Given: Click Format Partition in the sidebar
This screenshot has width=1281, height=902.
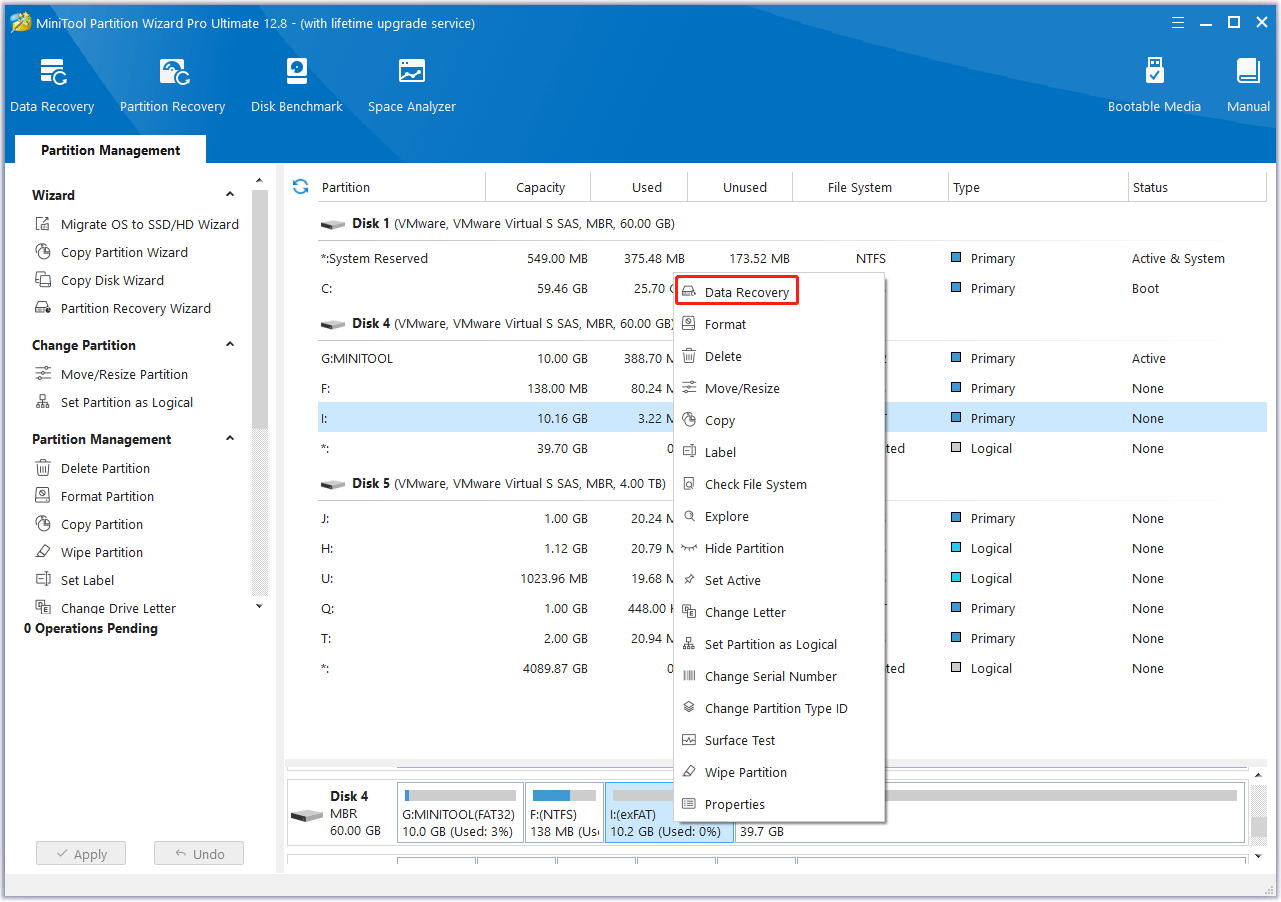Looking at the screenshot, I should point(94,496).
